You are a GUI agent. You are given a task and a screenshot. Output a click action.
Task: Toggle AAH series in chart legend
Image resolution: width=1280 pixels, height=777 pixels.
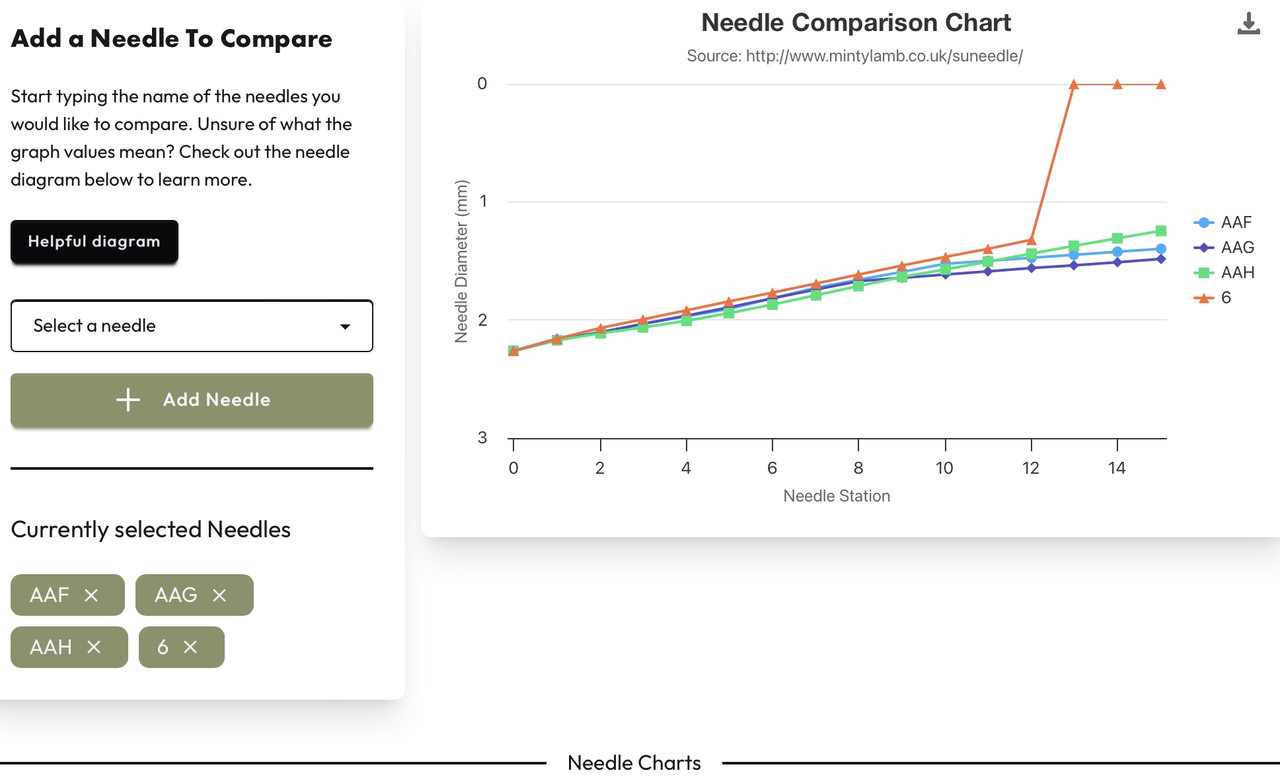[x=1237, y=273]
